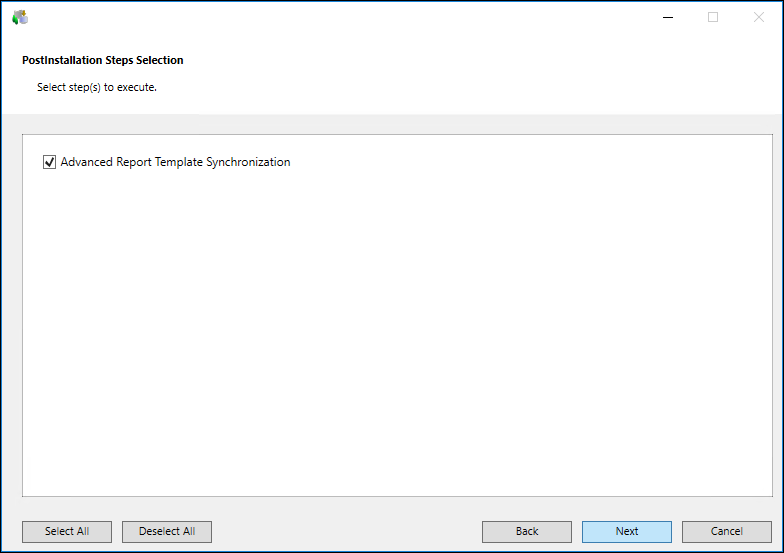This screenshot has height=553, width=784.
Task: Proceed with the Next button
Action: pos(626,531)
